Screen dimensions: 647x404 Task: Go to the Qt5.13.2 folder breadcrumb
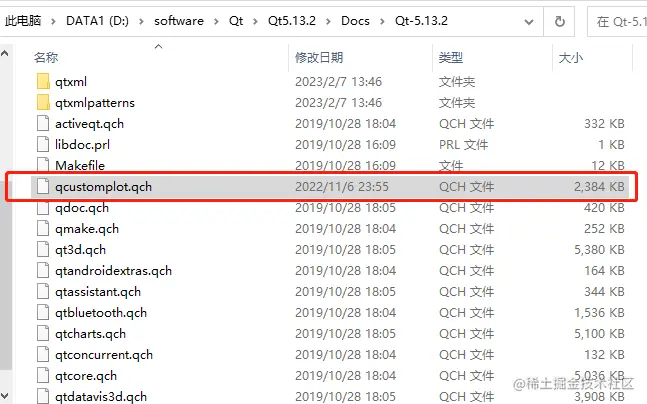click(x=292, y=21)
